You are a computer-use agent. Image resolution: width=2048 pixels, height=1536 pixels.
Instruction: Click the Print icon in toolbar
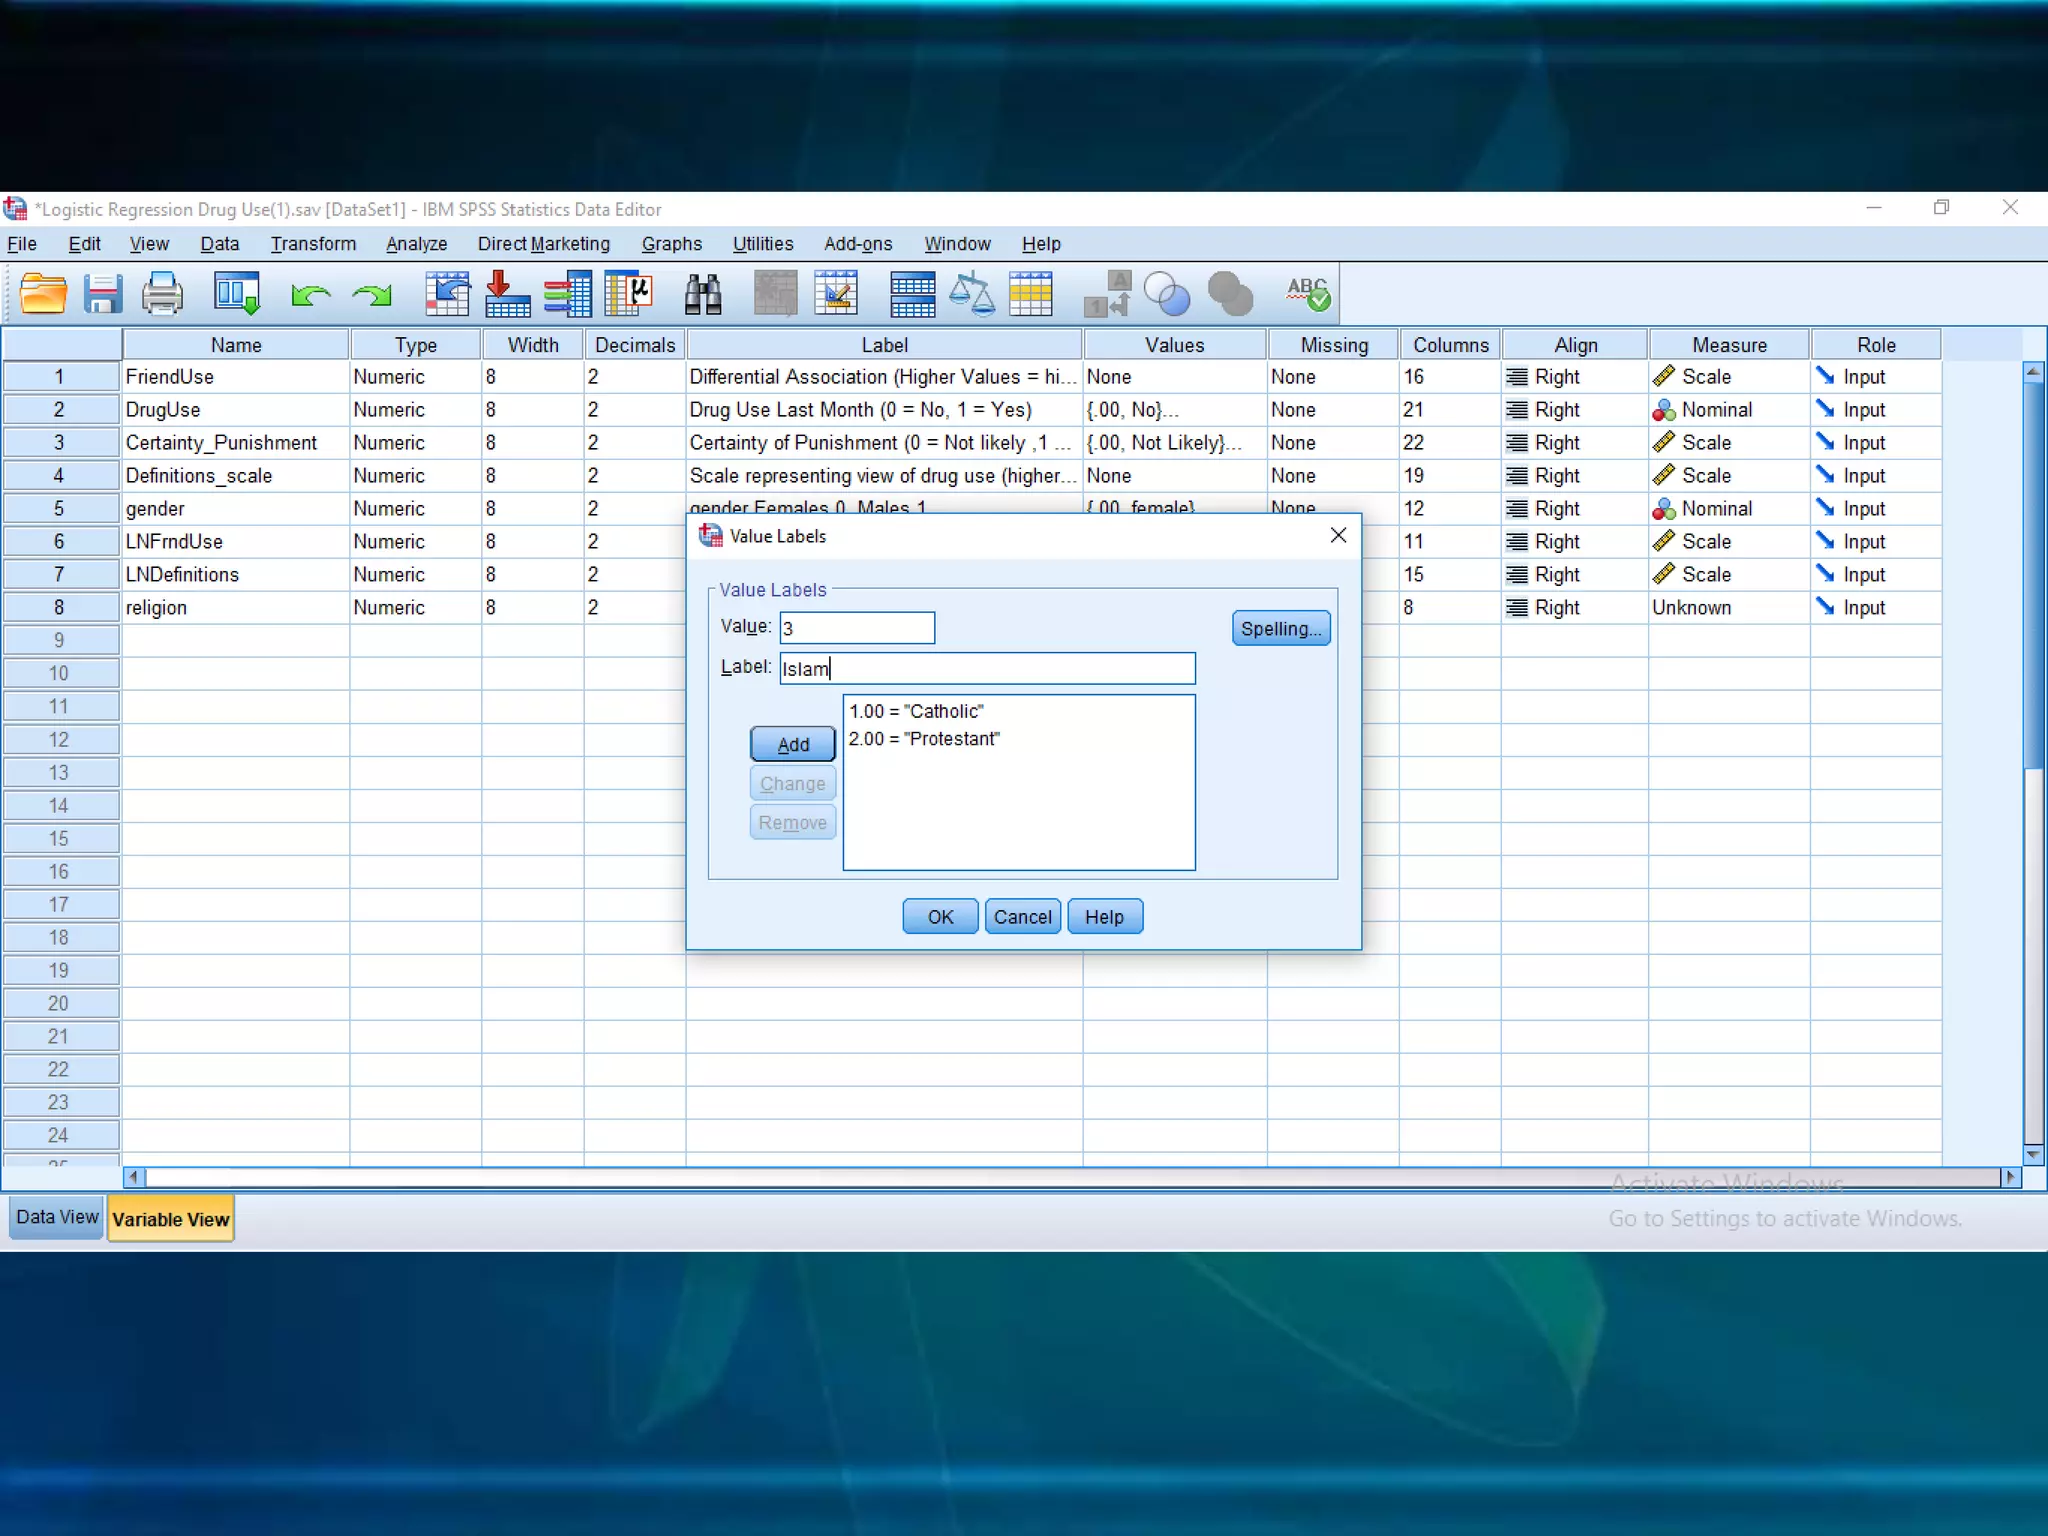pyautogui.click(x=162, y=294)
